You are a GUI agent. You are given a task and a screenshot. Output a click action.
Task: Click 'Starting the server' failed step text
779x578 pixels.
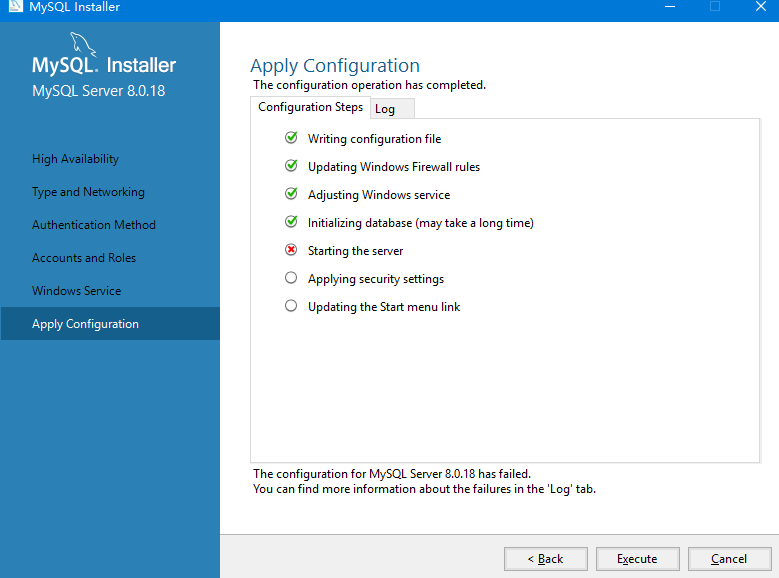[x=356, y=251]
